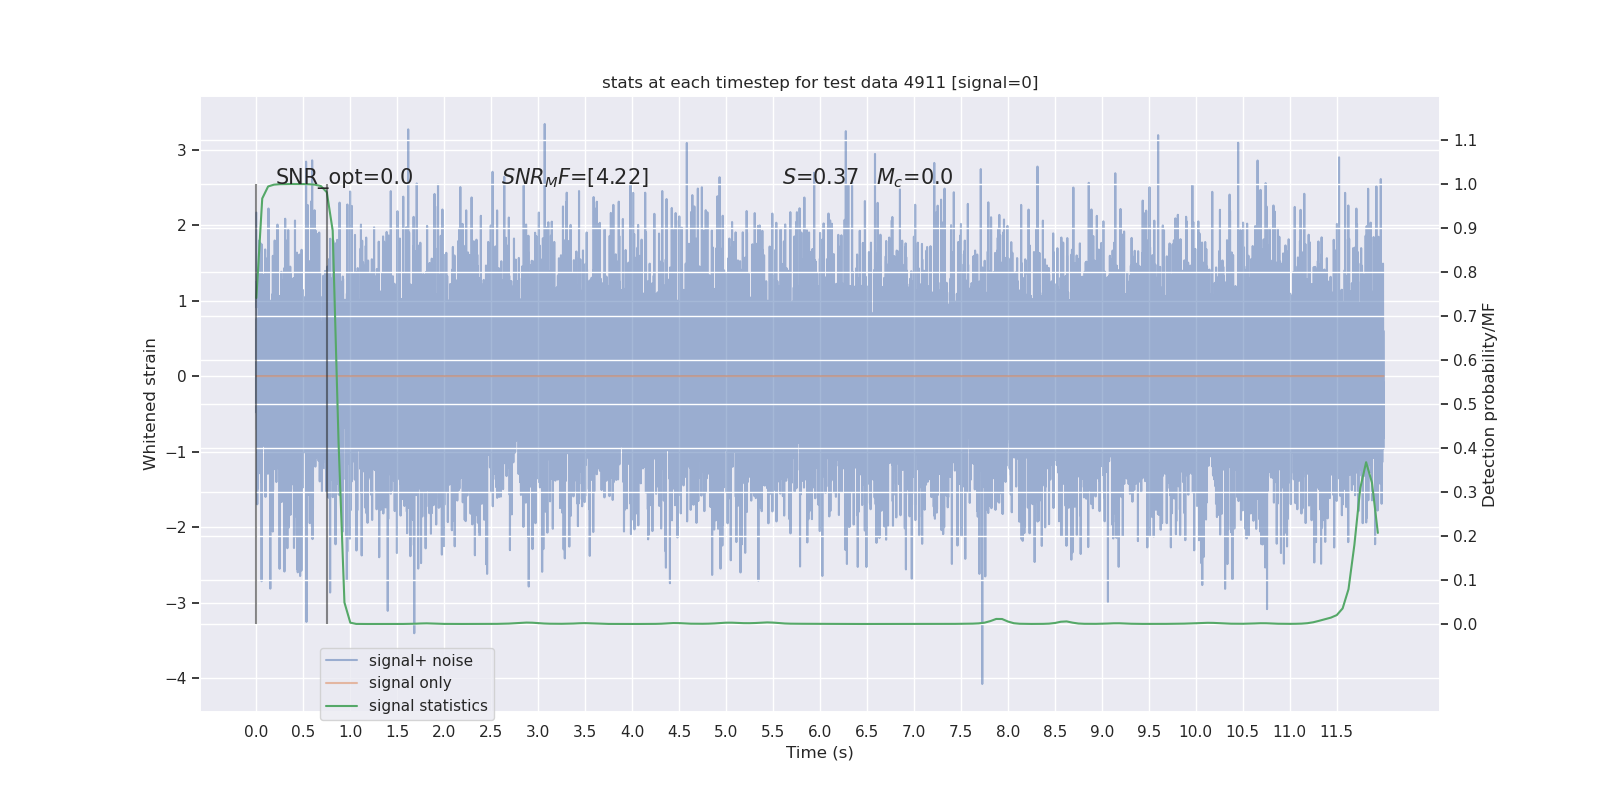Click x-axis tick label 10.5
Screen dimensions: 1600x800
(x=1243, y=732)
